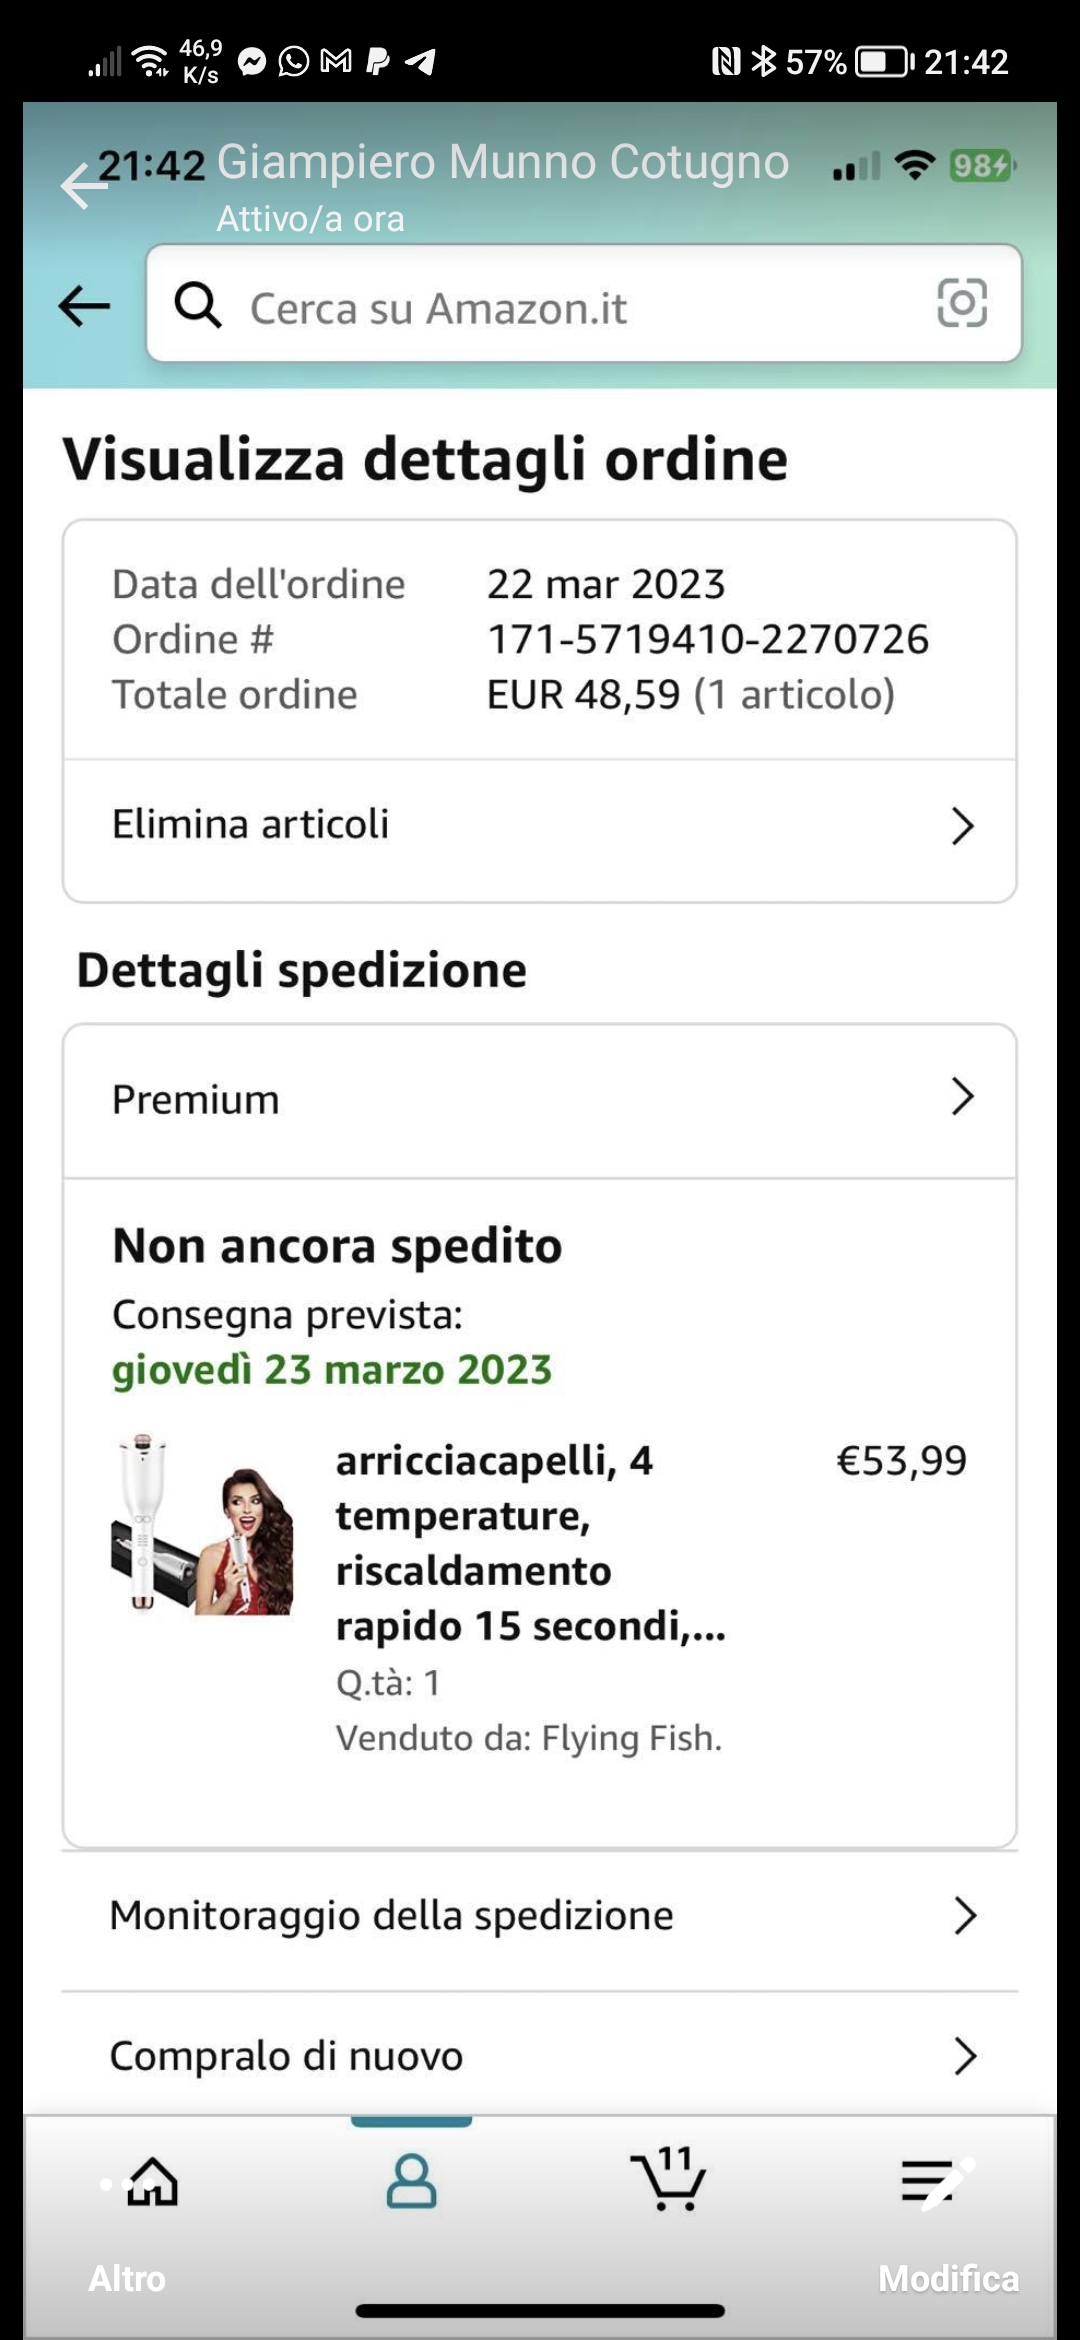Open the account profile tab

click(411, 2182)
